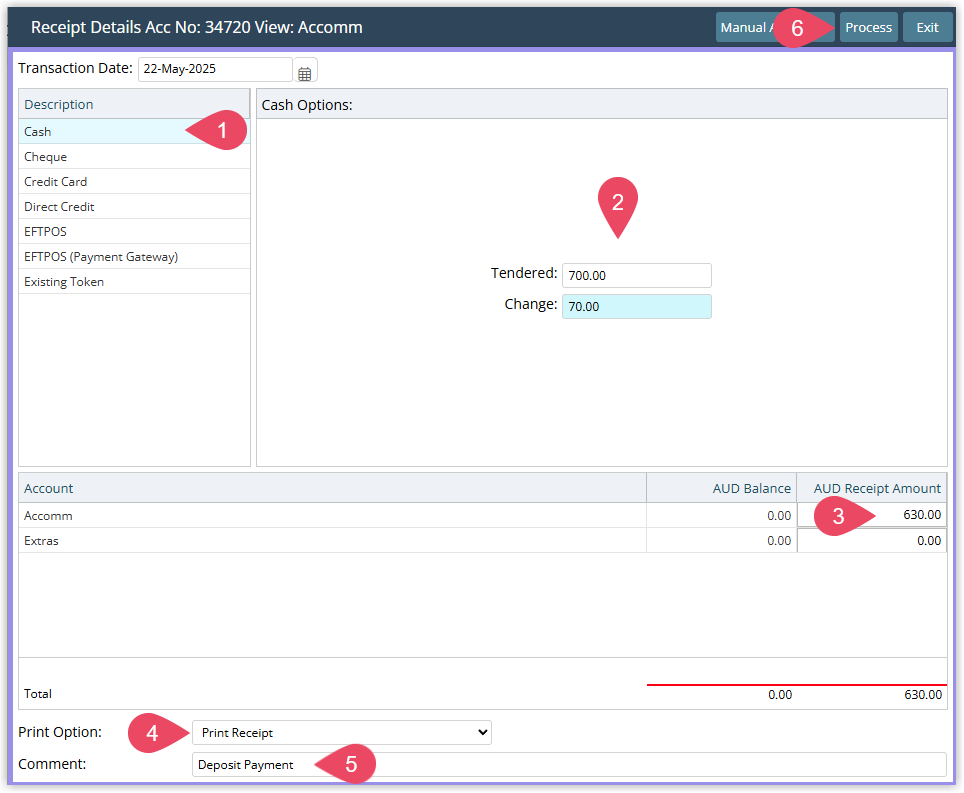Click the AUD Receipt Amount column header

(x=872, y=488)
